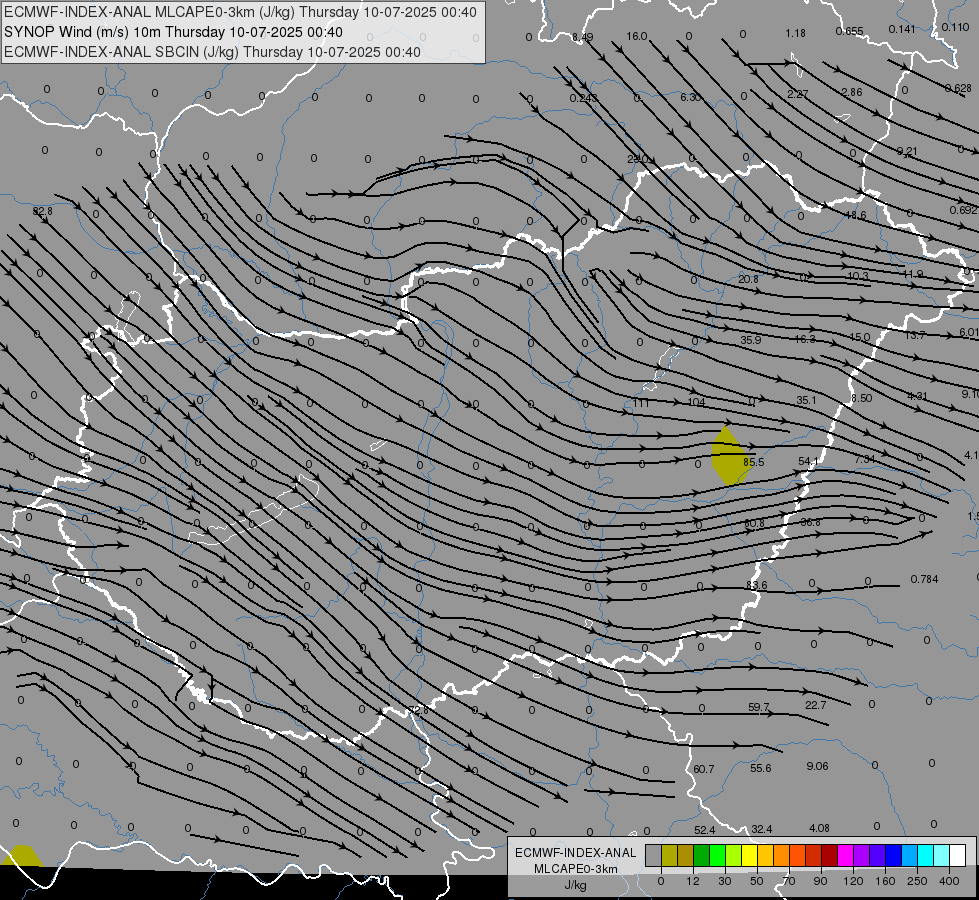The height and width of the screenshot is (900, 979).
Task: Click the dark red legend swatch at 90
Action: coord(829,855)
